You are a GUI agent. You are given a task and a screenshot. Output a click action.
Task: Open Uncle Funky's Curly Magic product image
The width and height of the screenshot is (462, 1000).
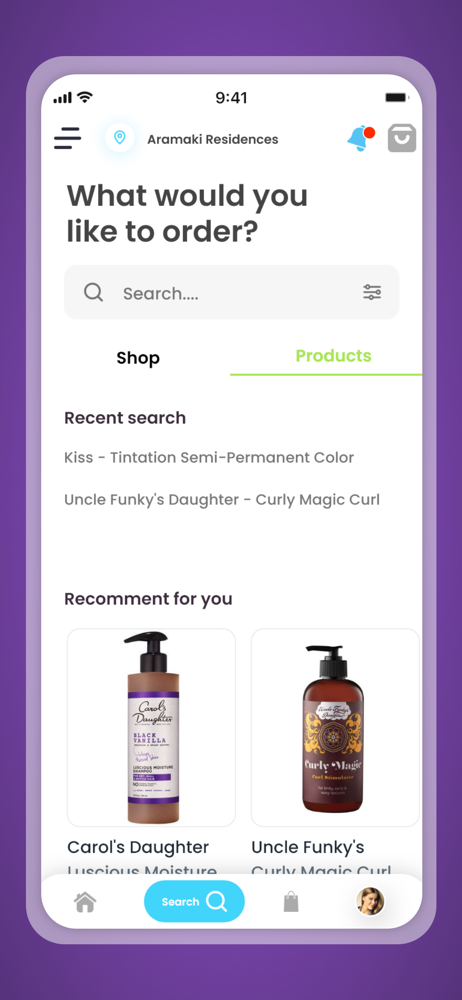(x=335, y=728)
